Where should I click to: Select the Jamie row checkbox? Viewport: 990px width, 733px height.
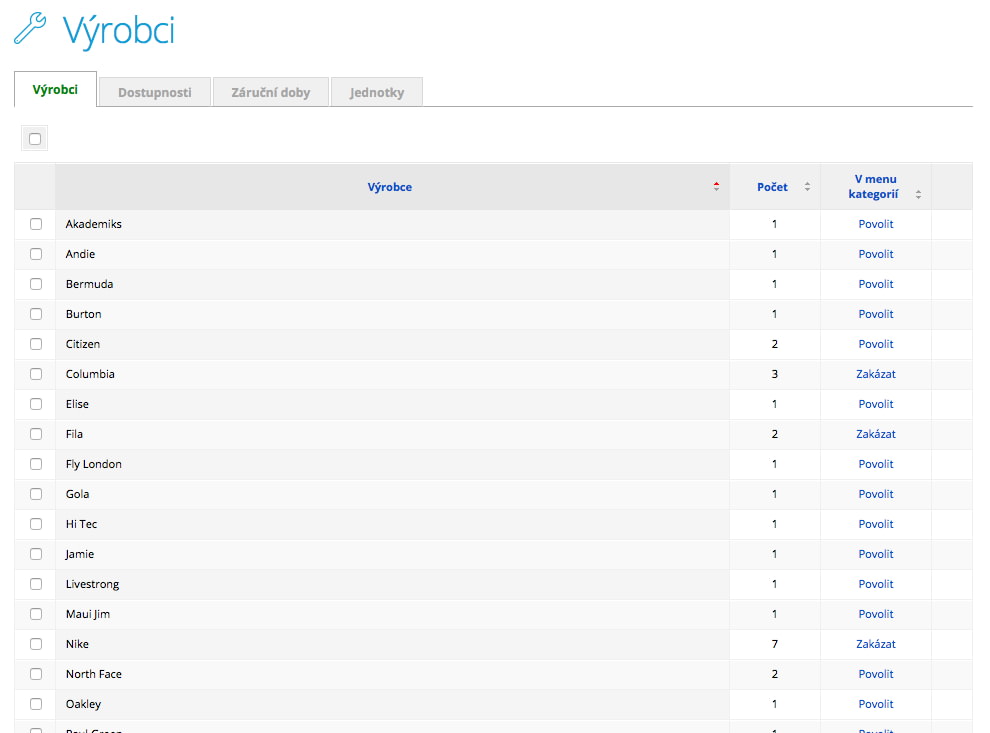36,554
